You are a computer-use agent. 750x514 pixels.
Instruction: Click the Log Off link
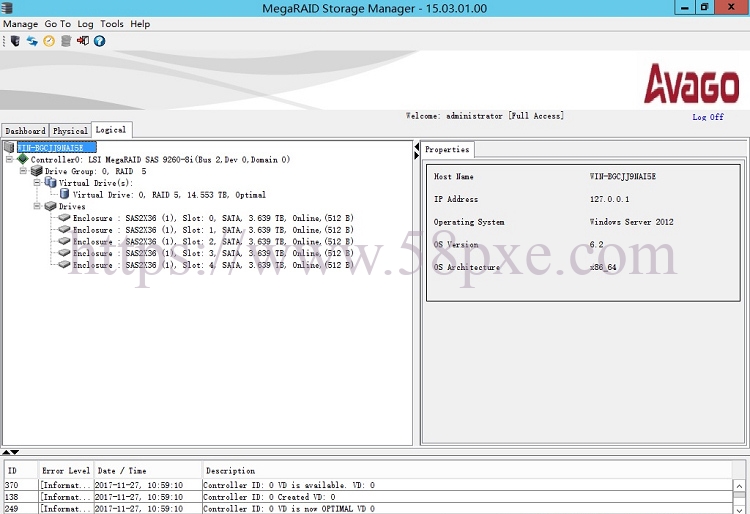[708, 117]
